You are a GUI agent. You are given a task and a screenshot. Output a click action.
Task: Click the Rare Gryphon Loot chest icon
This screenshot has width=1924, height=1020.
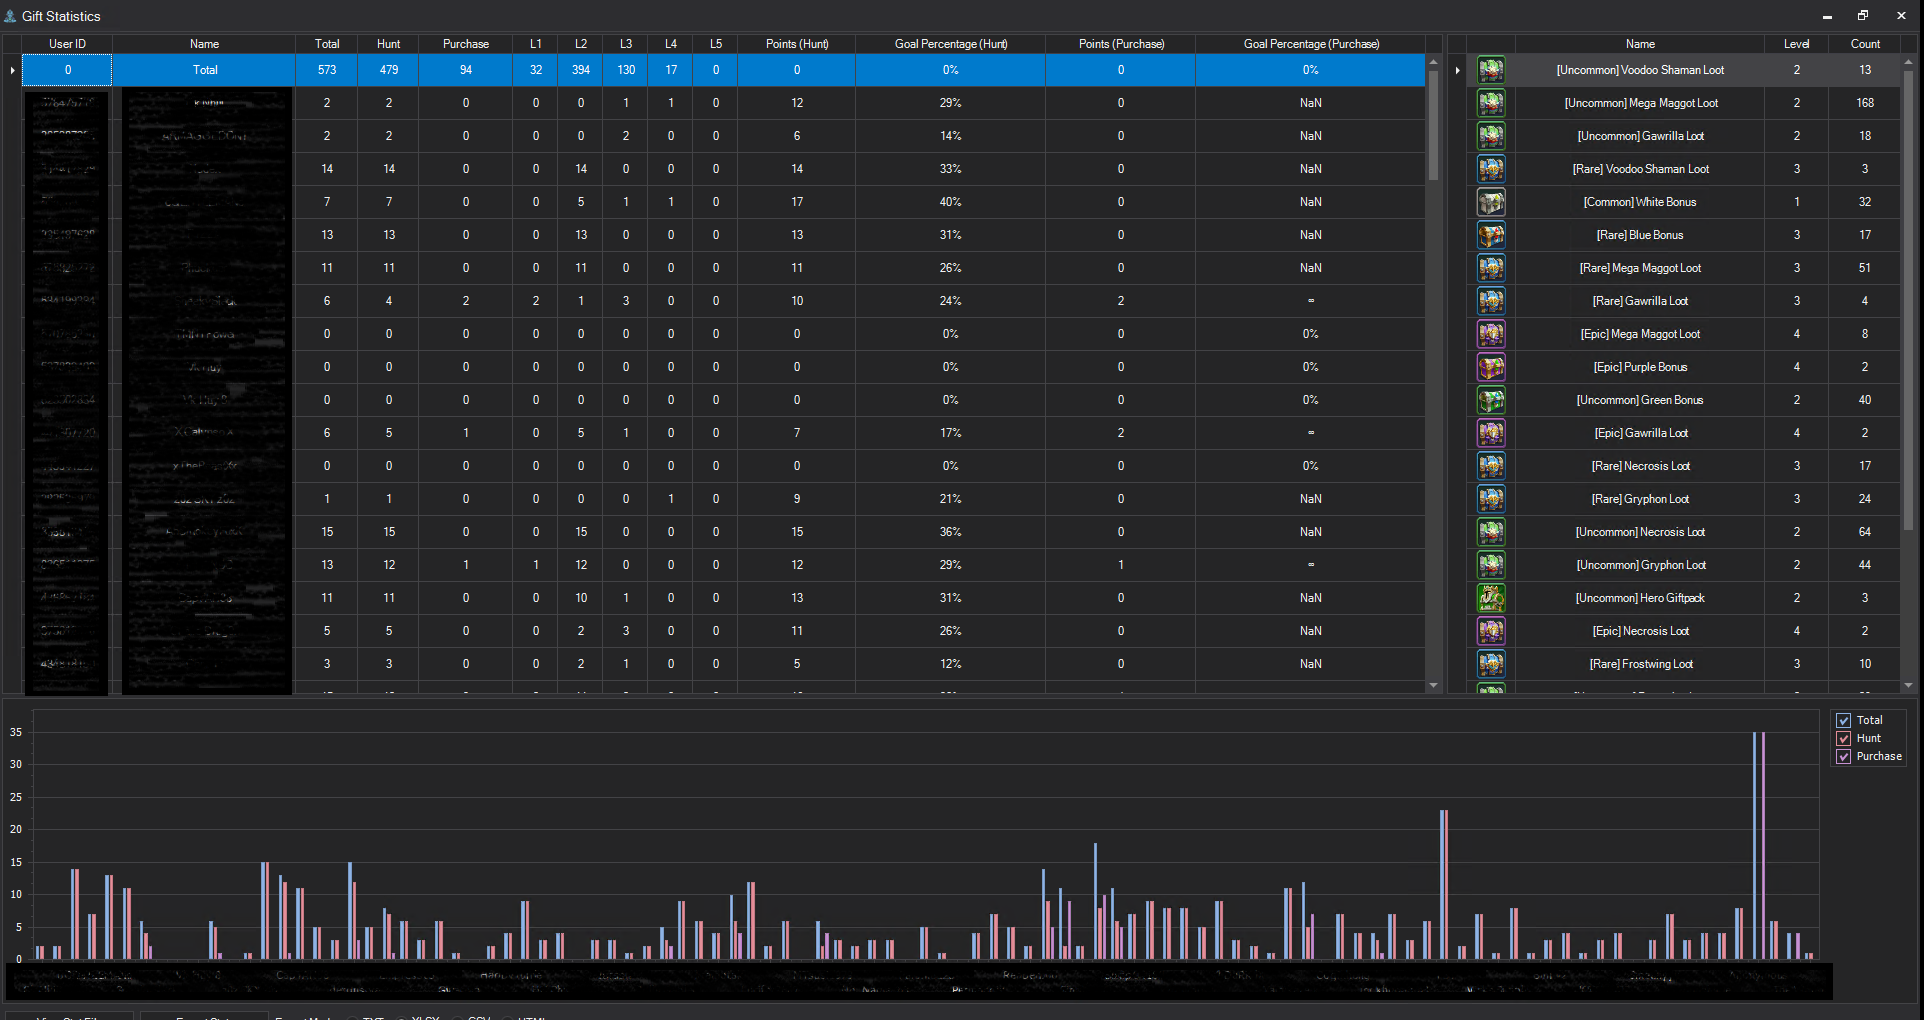[1491, 499]
